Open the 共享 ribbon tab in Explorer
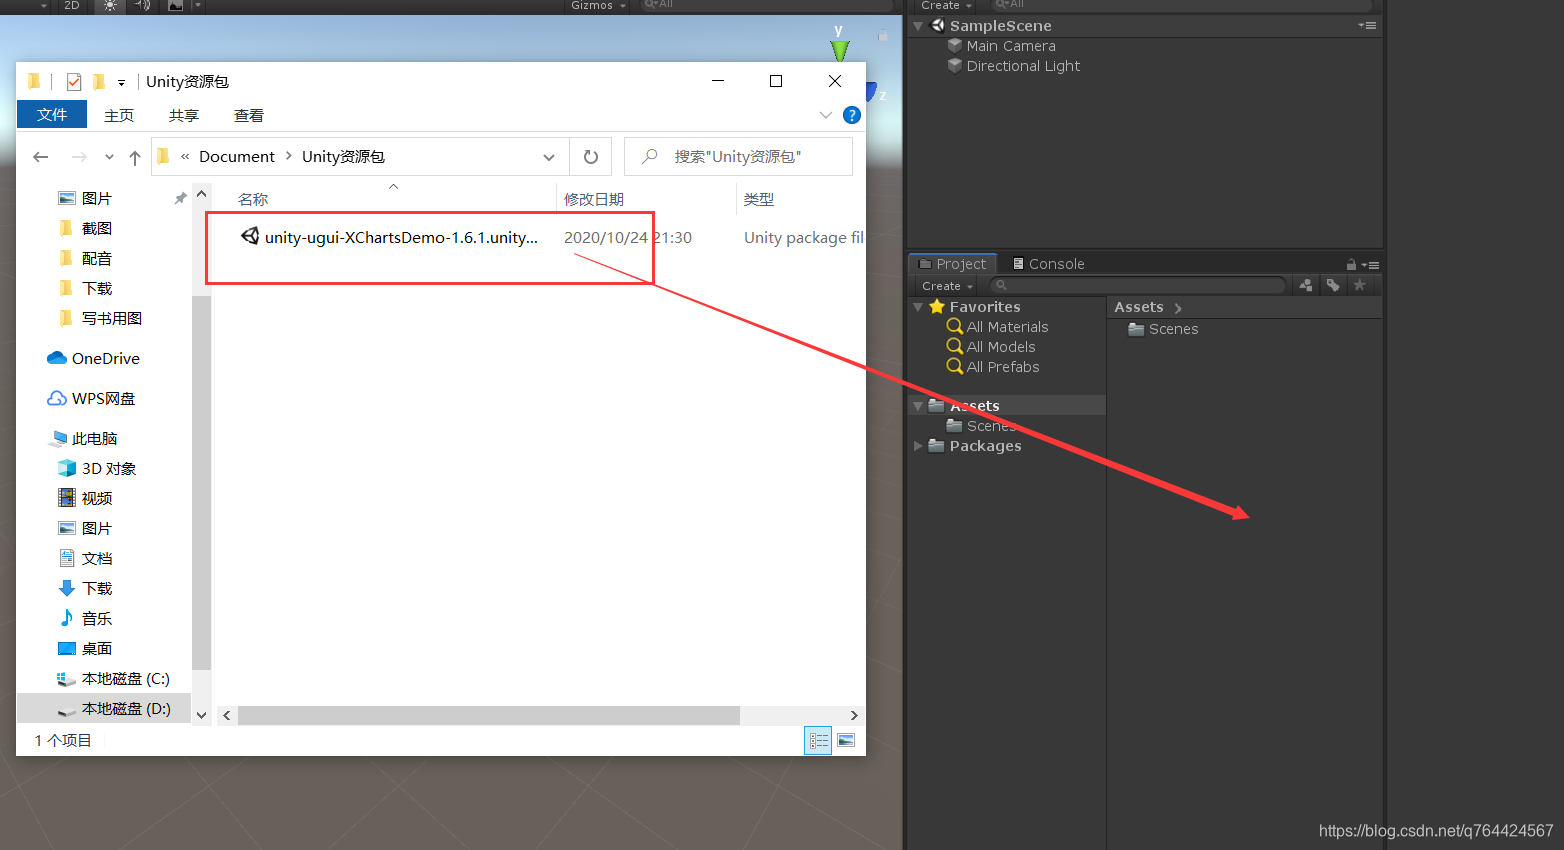The height and width of the screenshot is (850, 1564). point(184,116)
